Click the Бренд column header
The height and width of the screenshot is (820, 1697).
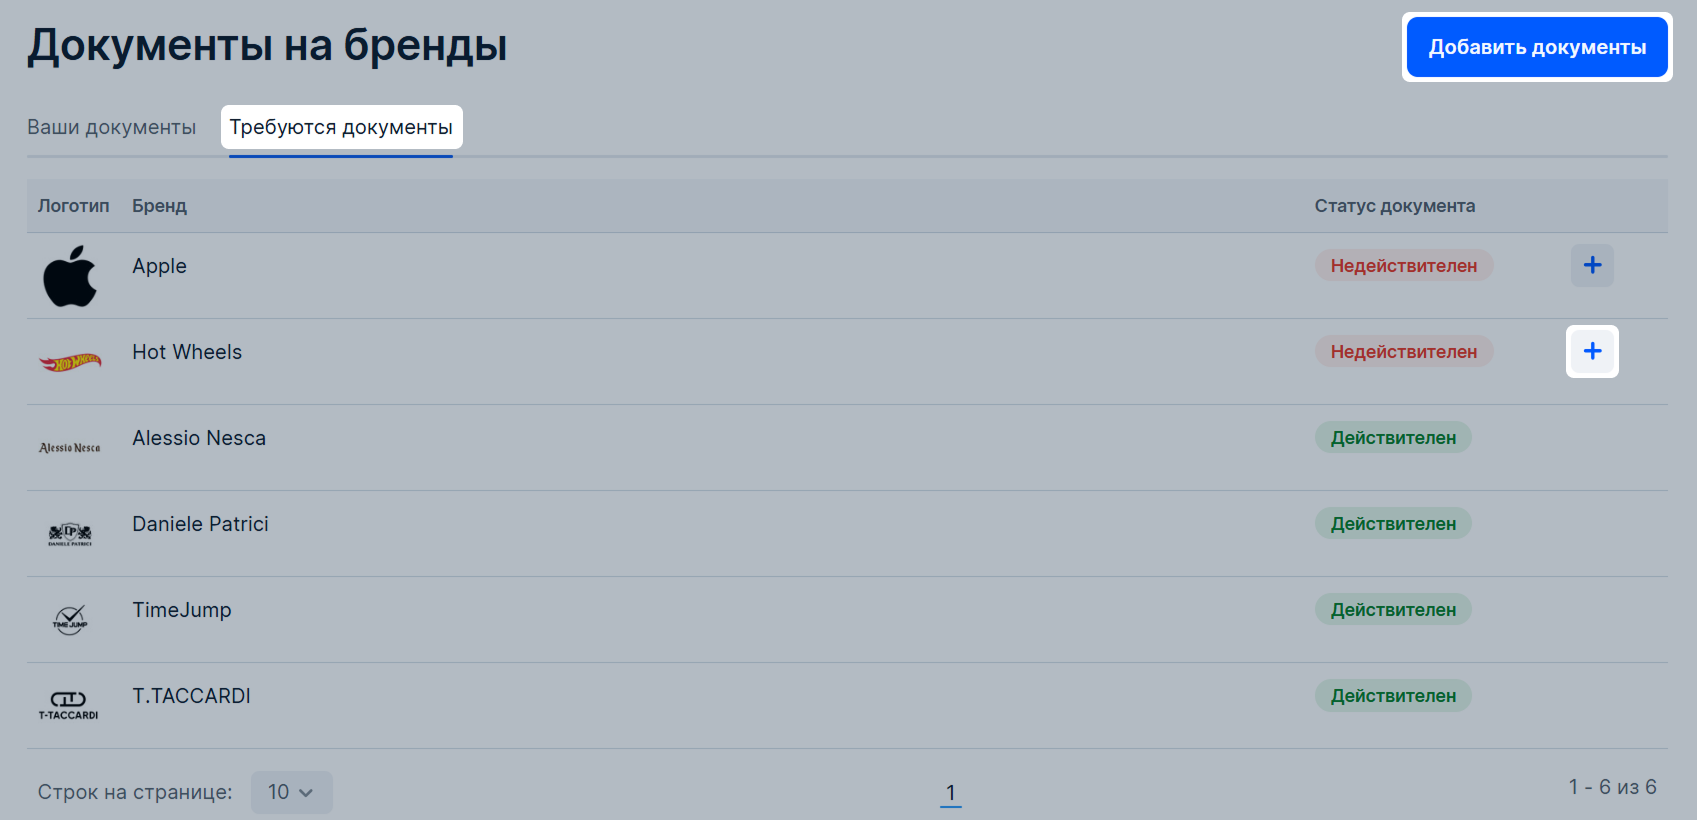160,206
